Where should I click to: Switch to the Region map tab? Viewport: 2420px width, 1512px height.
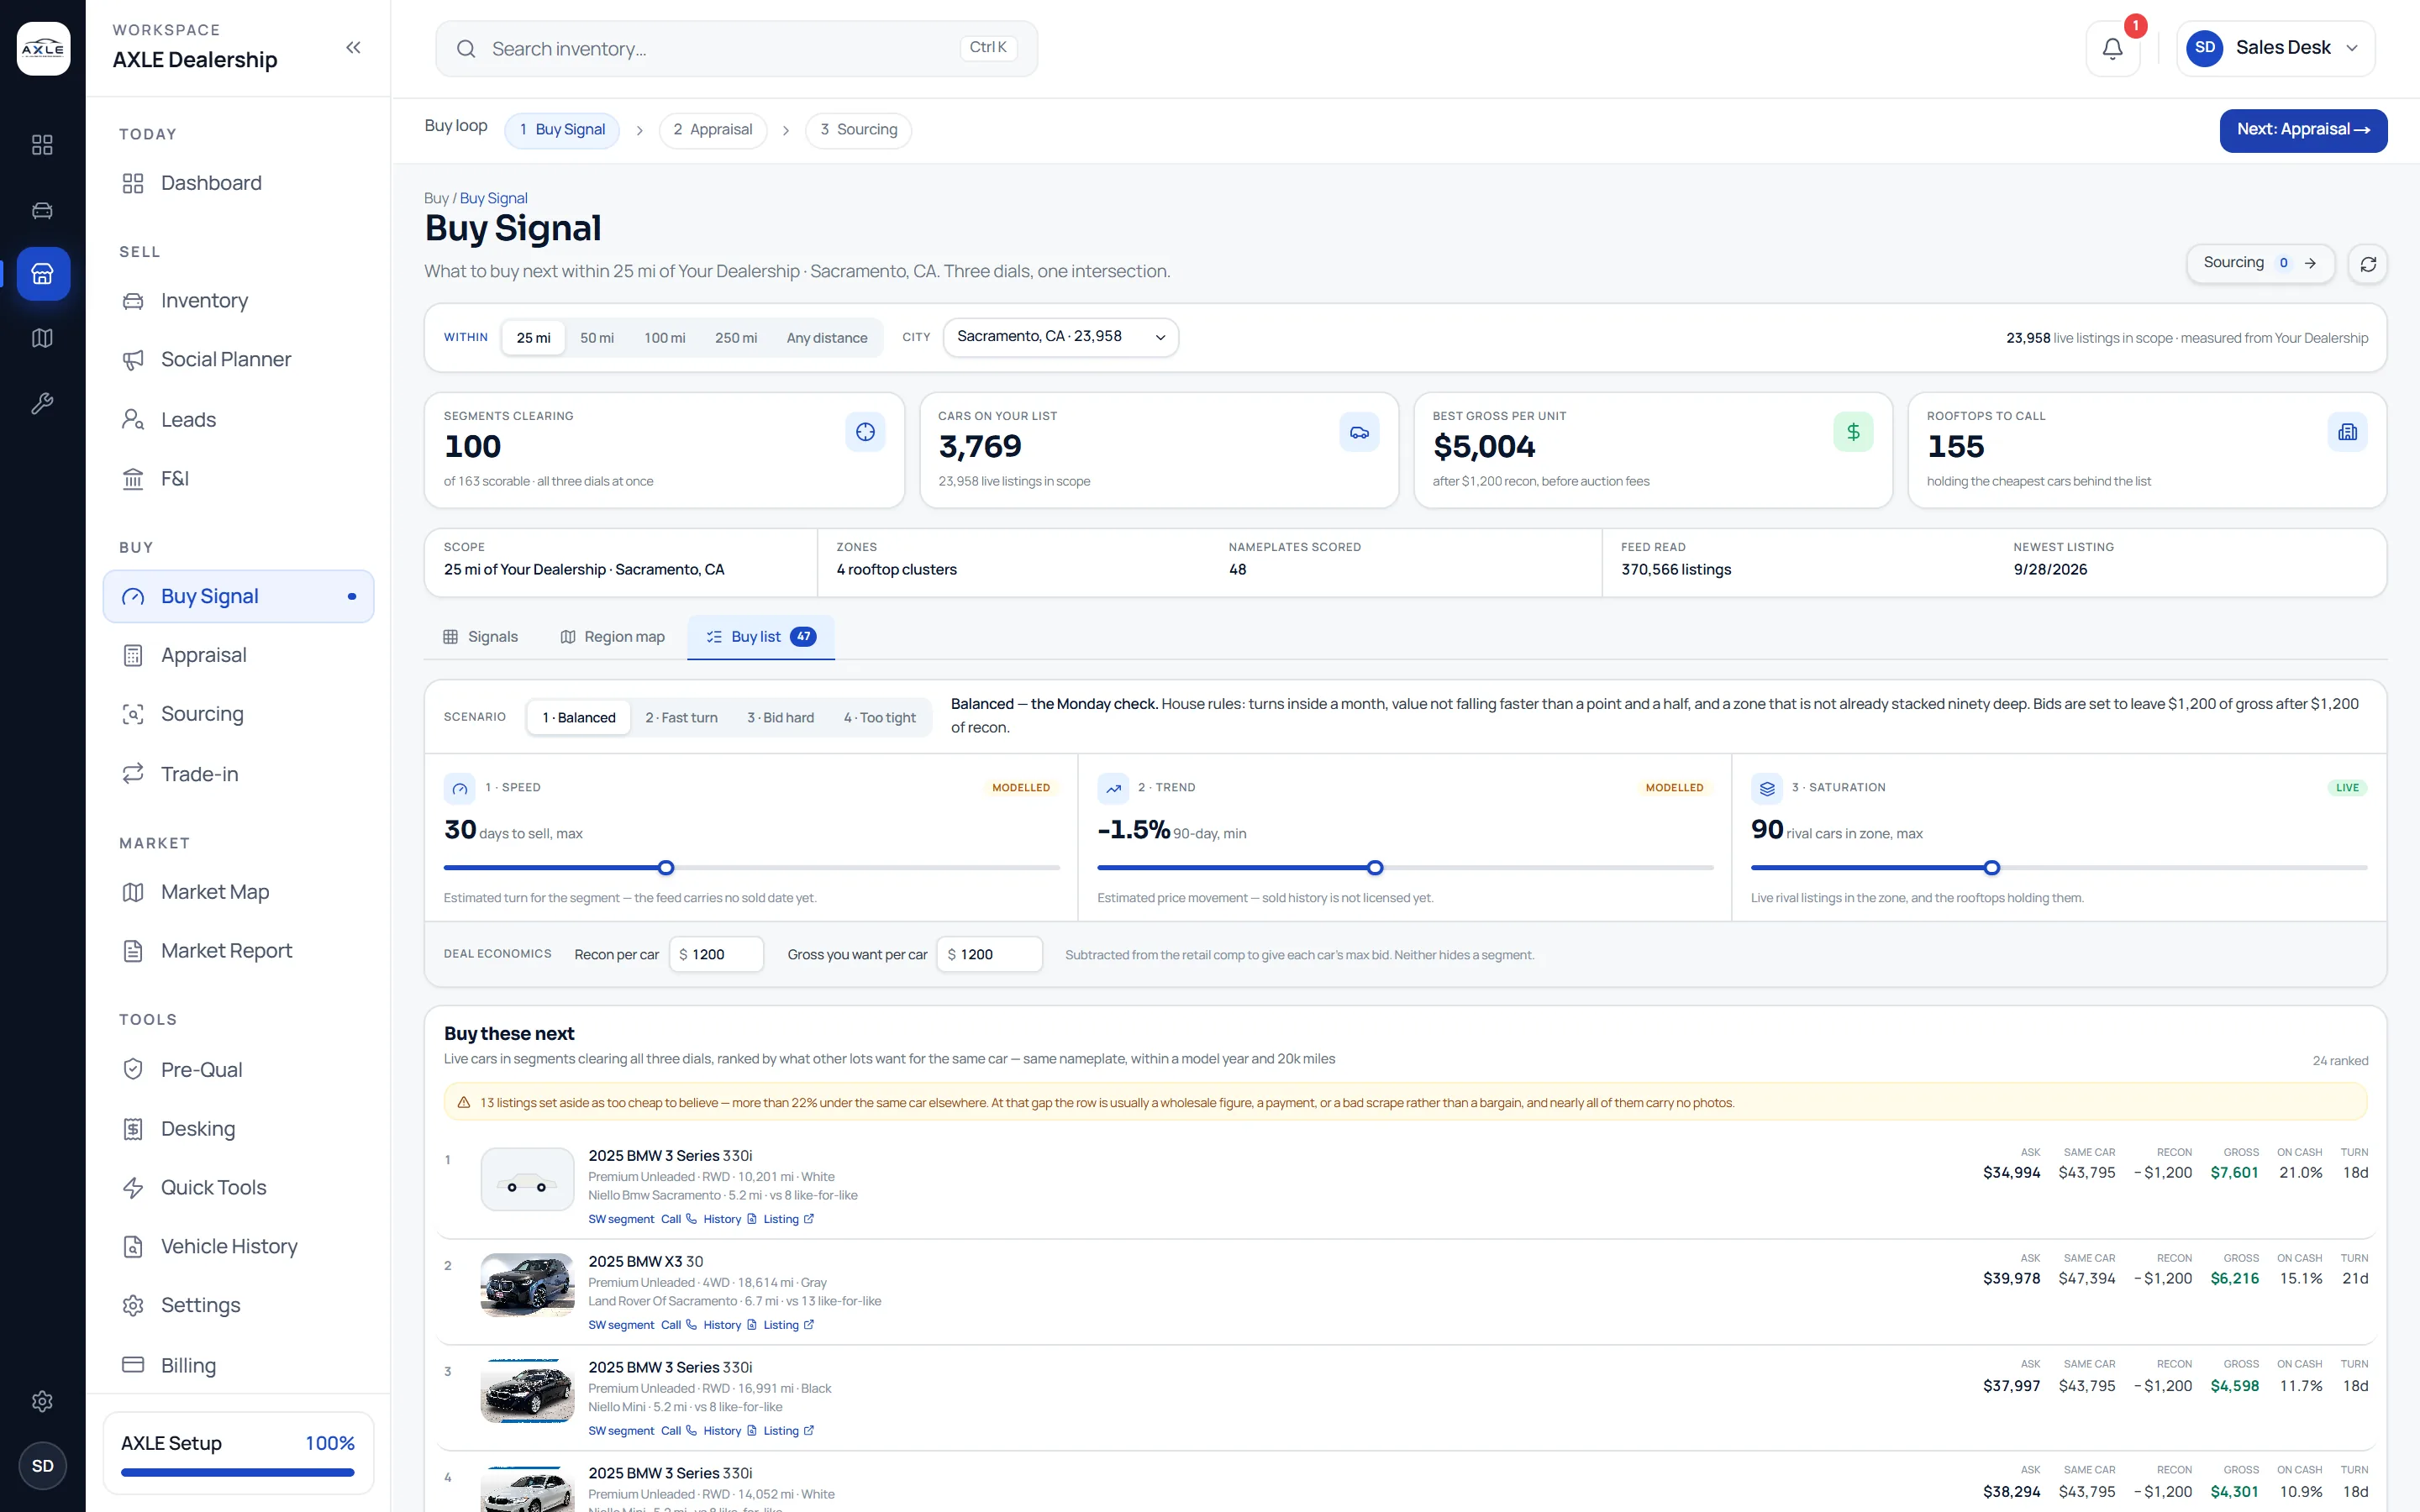[612, 637]
